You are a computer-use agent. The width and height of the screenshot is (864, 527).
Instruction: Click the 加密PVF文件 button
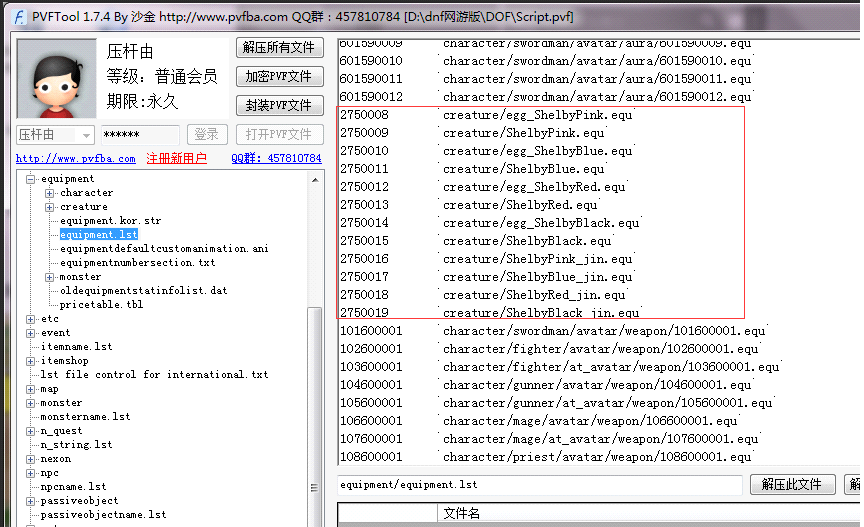point(280,76)
